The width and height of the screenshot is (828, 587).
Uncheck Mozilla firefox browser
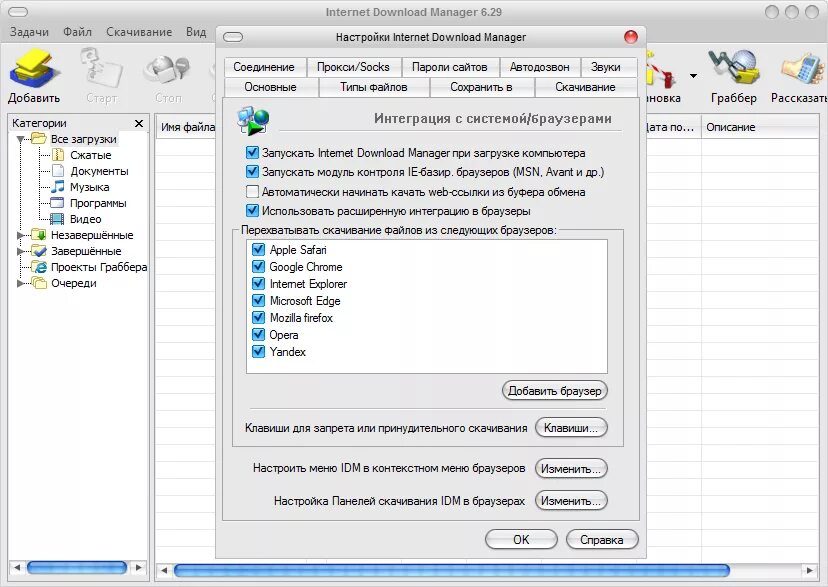[x=258, y=317]
